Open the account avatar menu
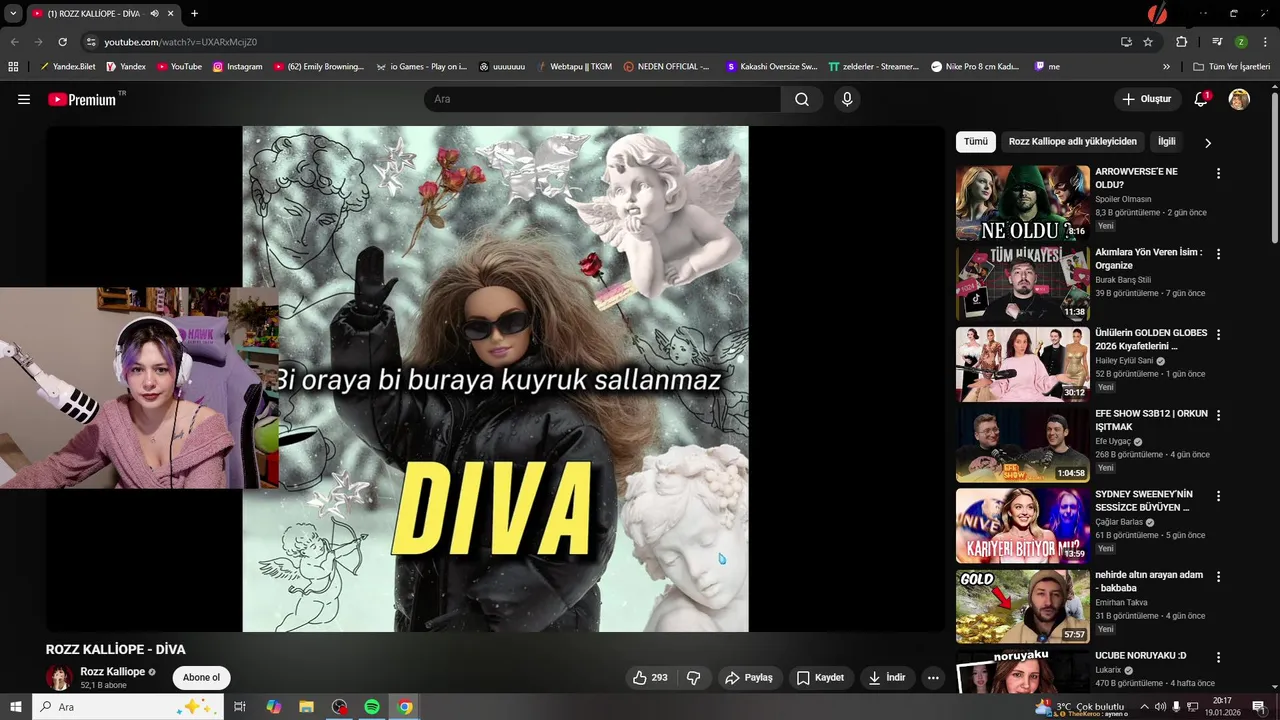The width and height of the screenshot is (1280, 720). click(1239, 99)
